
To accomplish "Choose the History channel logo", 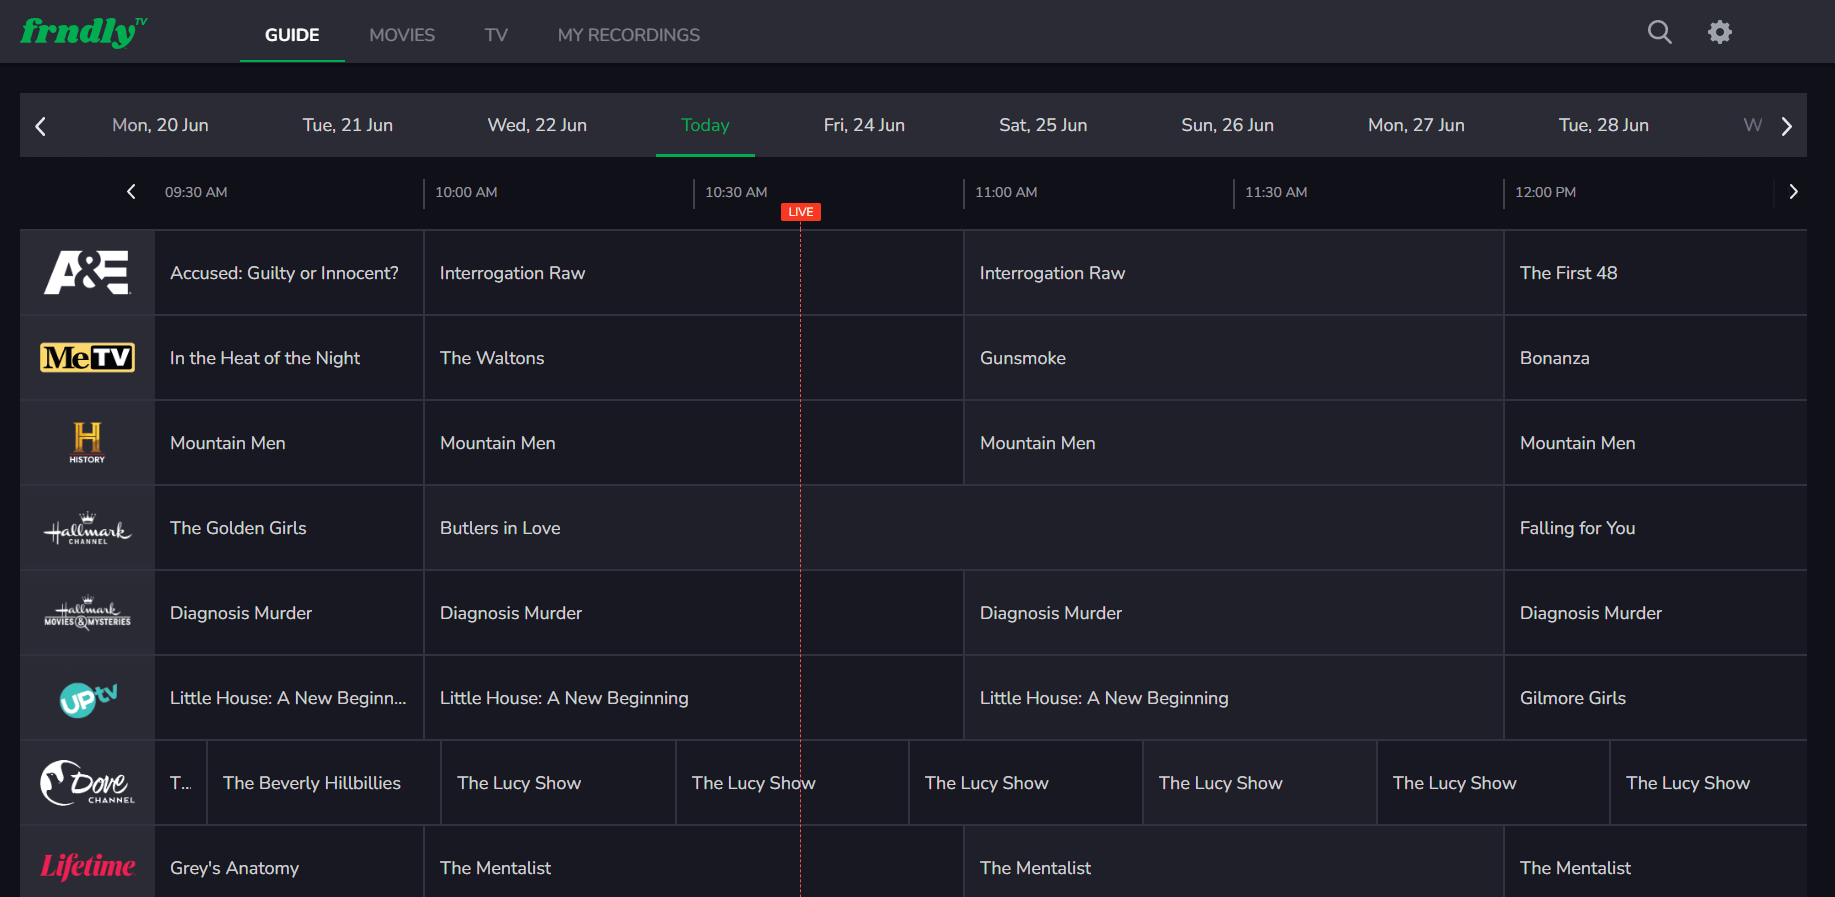I will pos(87,443).
